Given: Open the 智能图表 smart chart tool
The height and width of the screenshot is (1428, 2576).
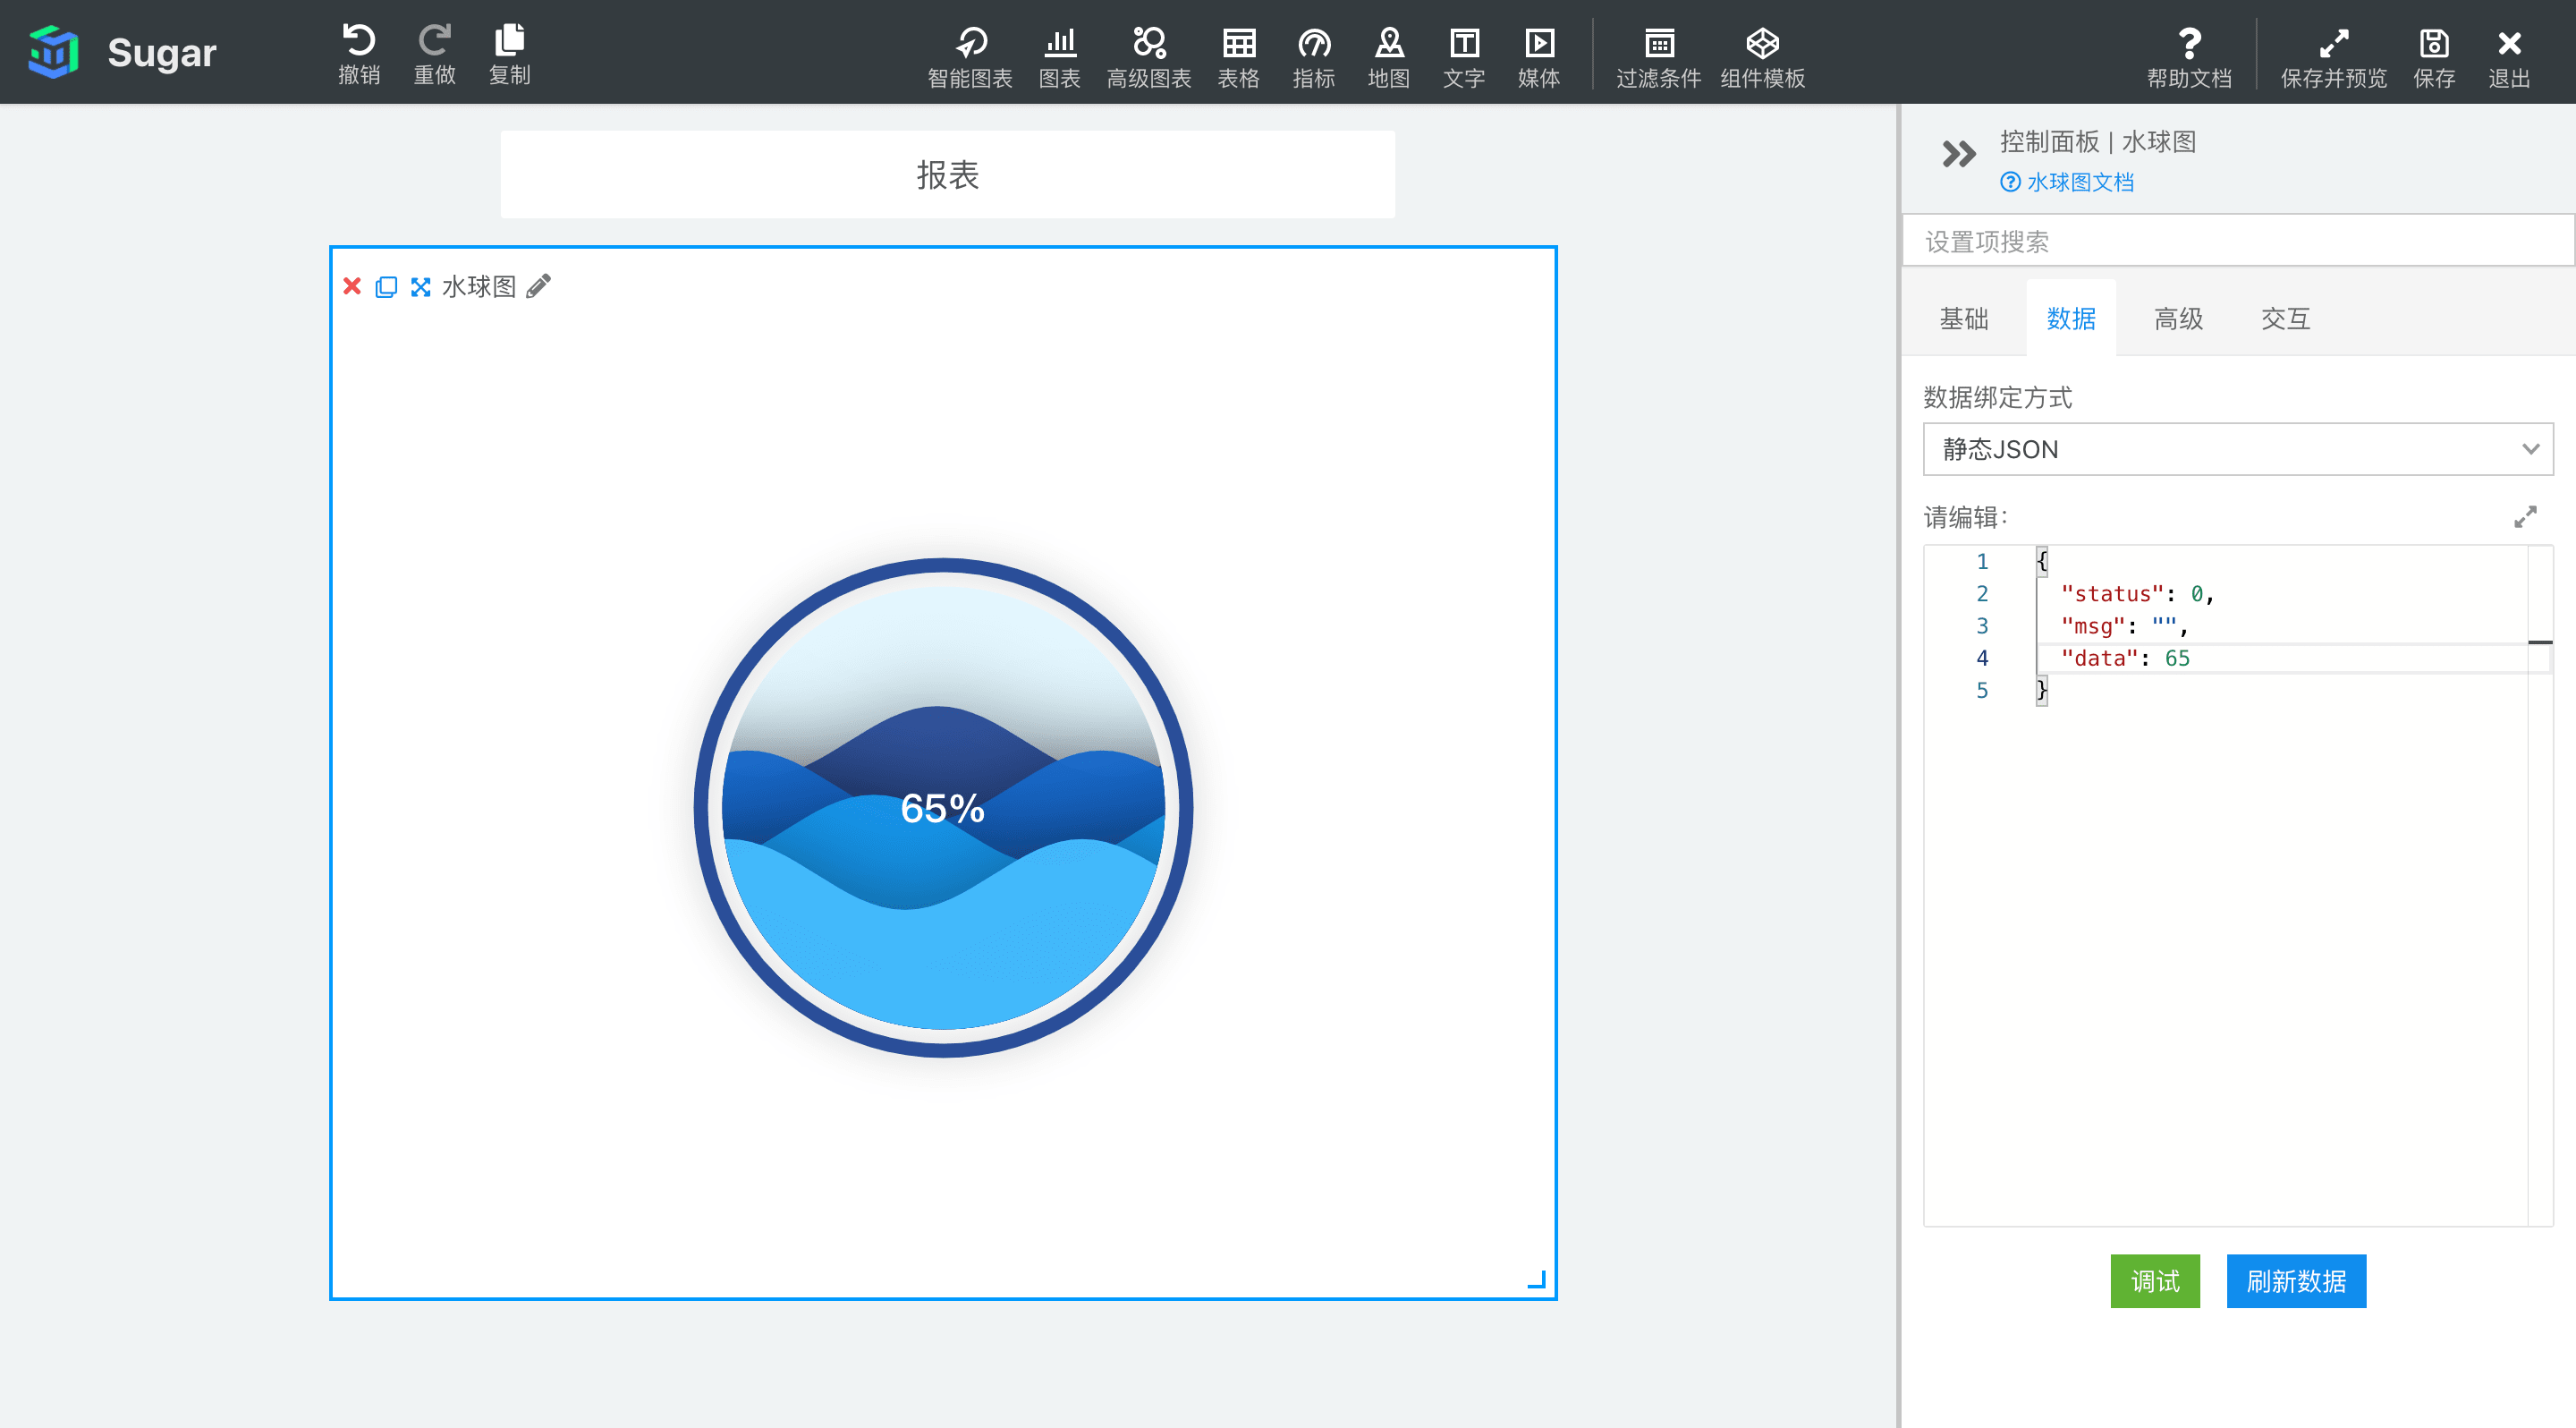Looking at the screenshot, I should (970, 57).
